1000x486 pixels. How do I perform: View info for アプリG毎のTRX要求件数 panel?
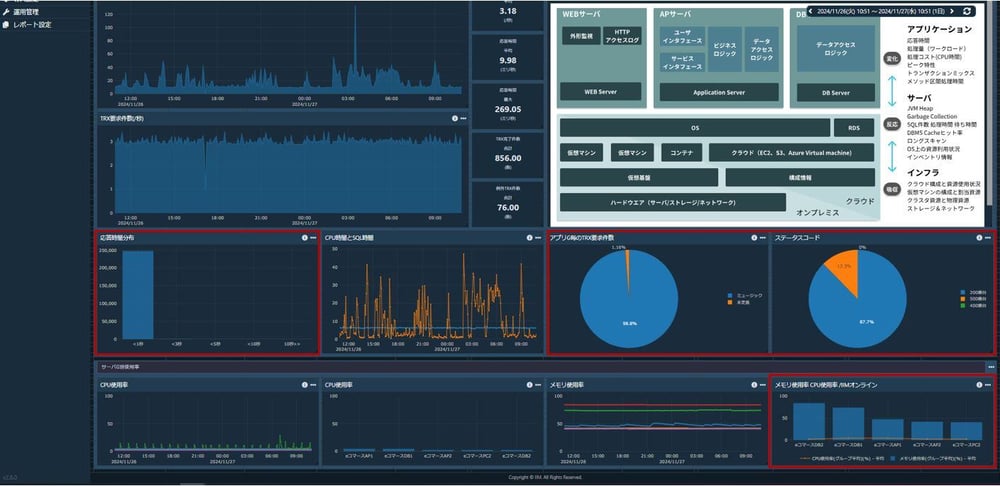click(x=754, y=238)
